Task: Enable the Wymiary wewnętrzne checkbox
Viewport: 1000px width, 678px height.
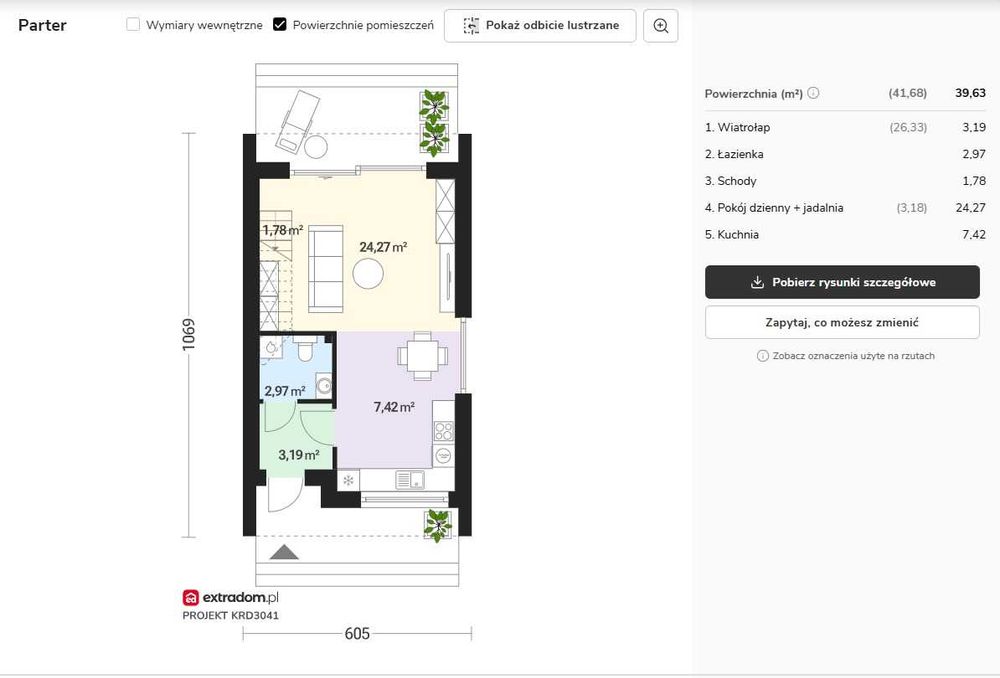Action: pos(133,25)
